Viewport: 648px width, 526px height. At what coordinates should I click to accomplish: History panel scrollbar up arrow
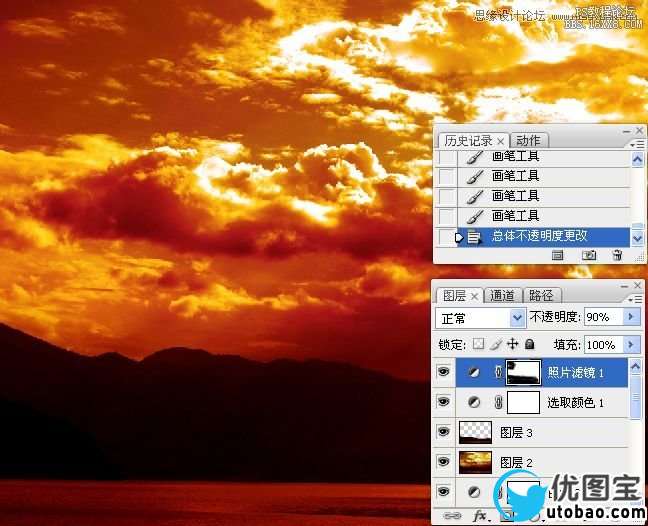point(637,159)
